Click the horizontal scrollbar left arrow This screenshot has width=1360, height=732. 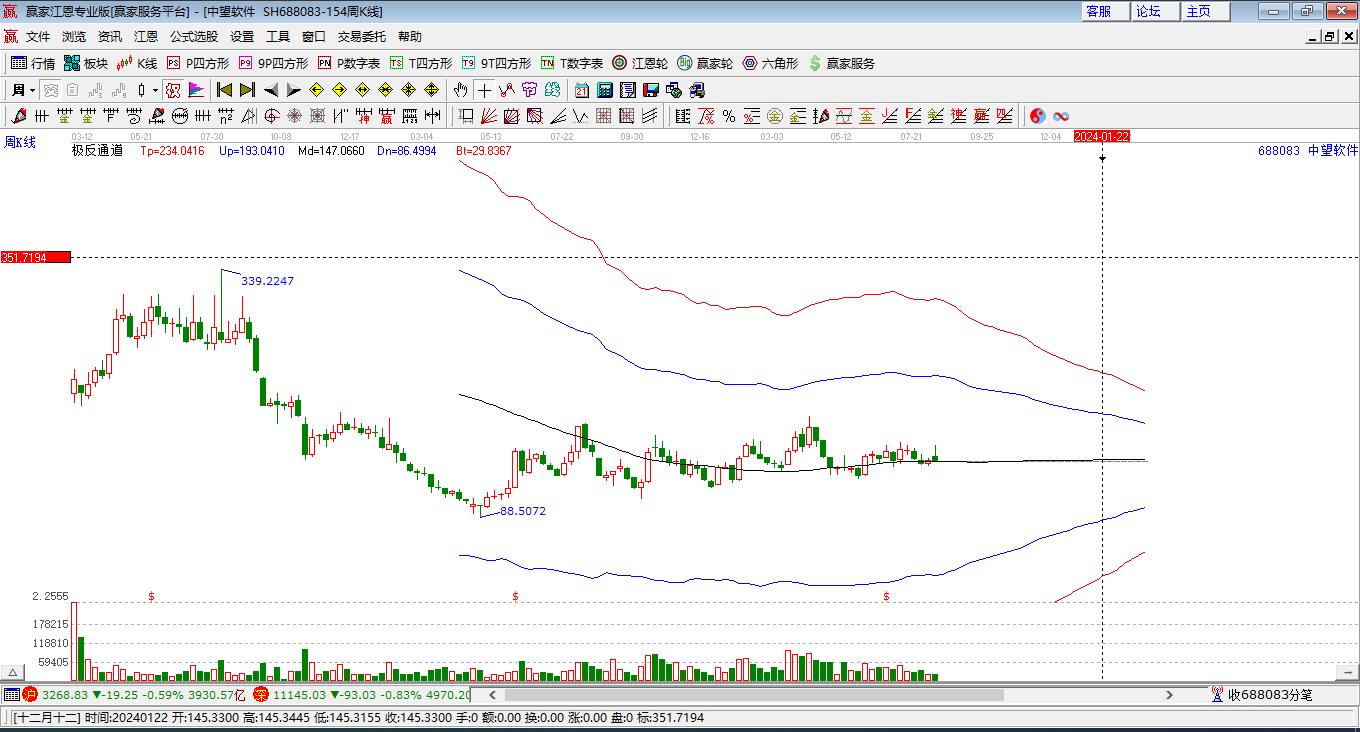492,694
